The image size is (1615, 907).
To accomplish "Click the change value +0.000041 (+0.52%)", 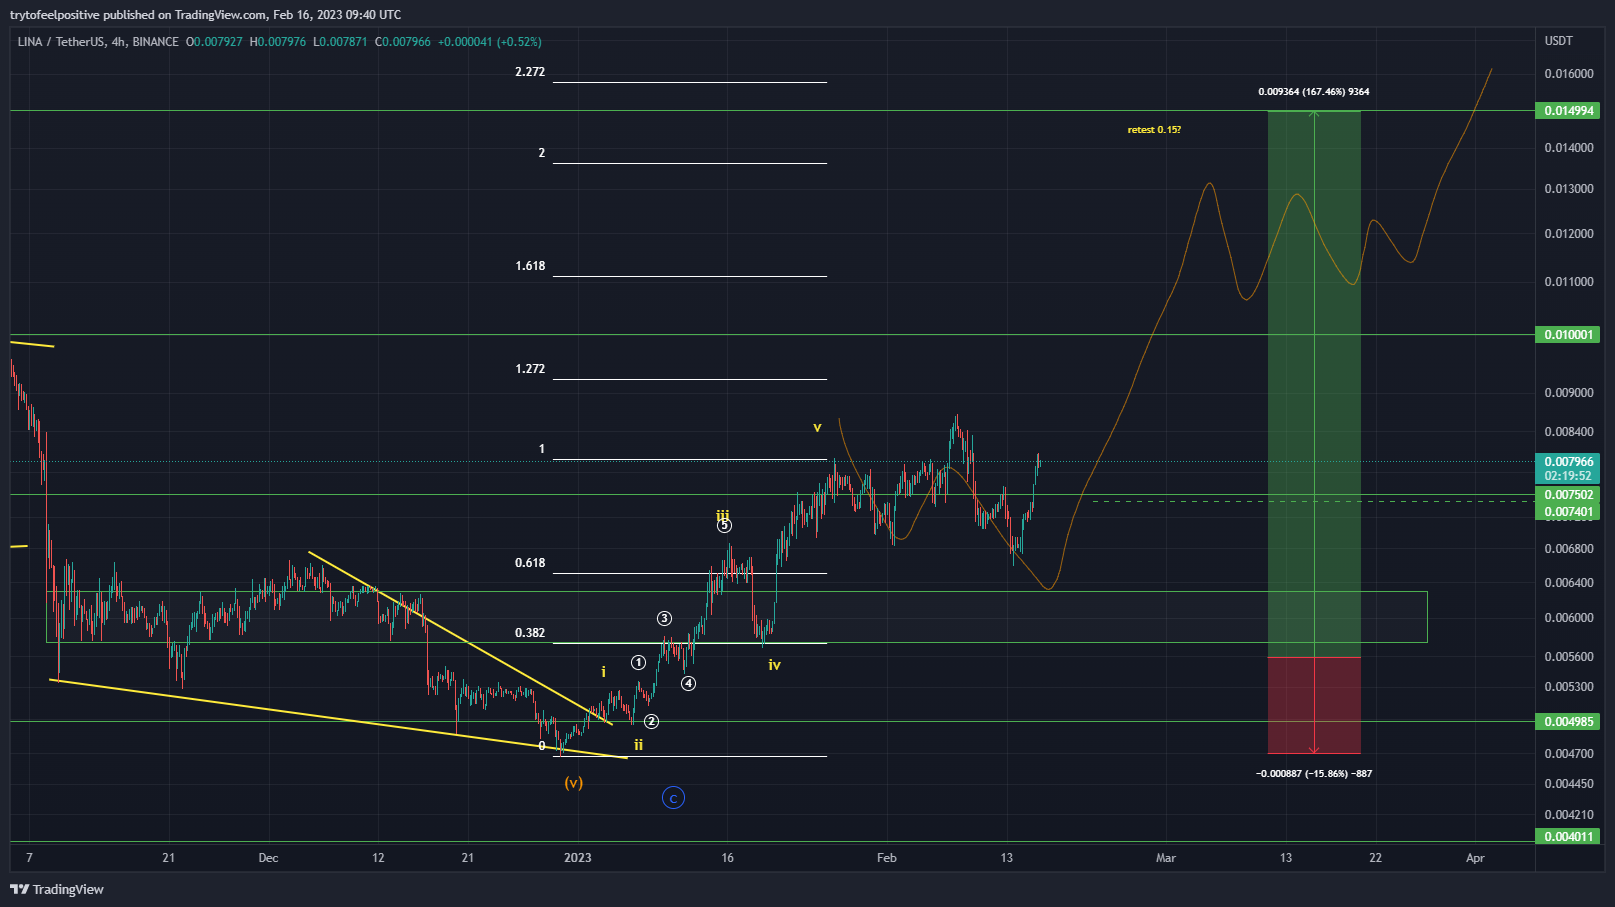I will [490, 42].
